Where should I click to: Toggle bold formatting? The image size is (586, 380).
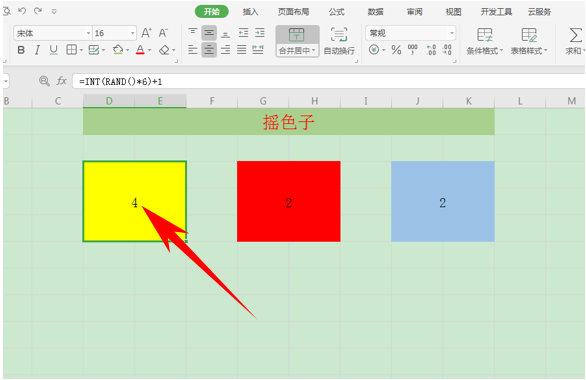tap(21, 50)
